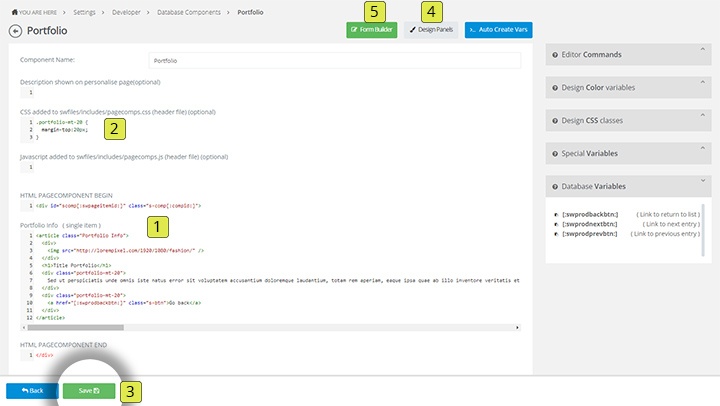The image size is (720, 406).
Task: Click the Design Color variables help icon
Action: point(555,88)
